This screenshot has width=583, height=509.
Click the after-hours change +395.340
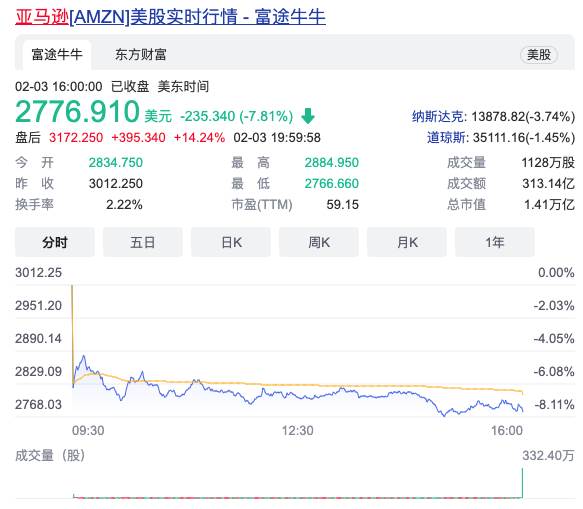click(138, 138)
